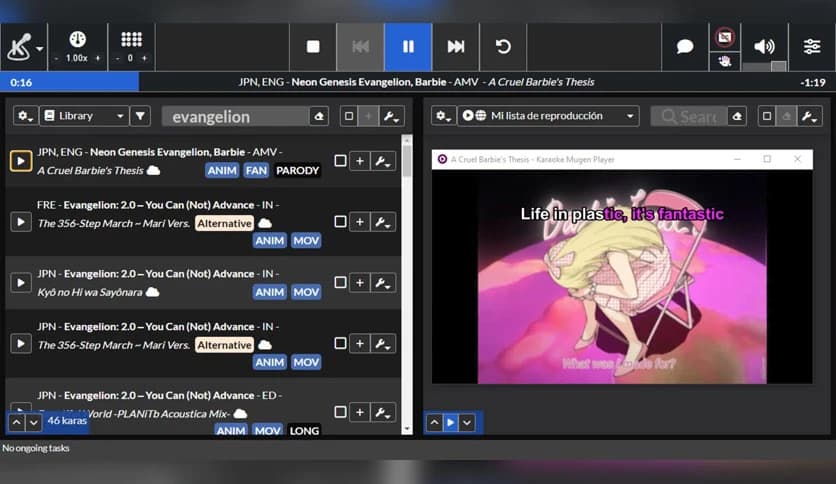Viewport: 836px width, 484px height.
Task: Click the pitch grid icon
Action: click(131, 39)
